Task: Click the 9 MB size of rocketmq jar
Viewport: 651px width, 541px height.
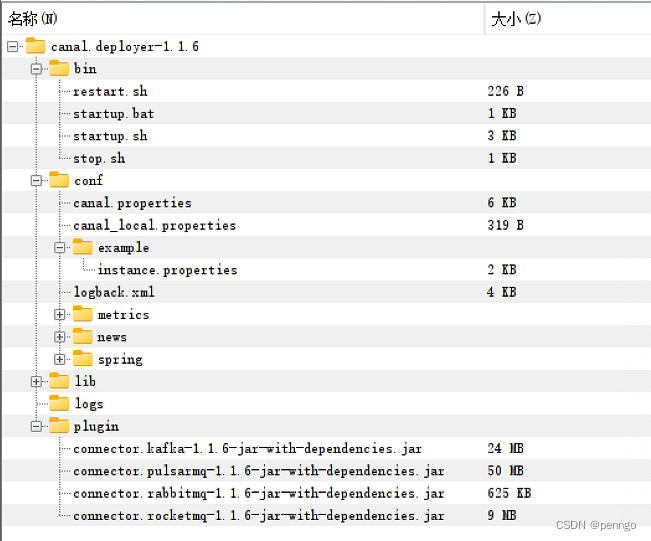Action: (x=502, y=516)
